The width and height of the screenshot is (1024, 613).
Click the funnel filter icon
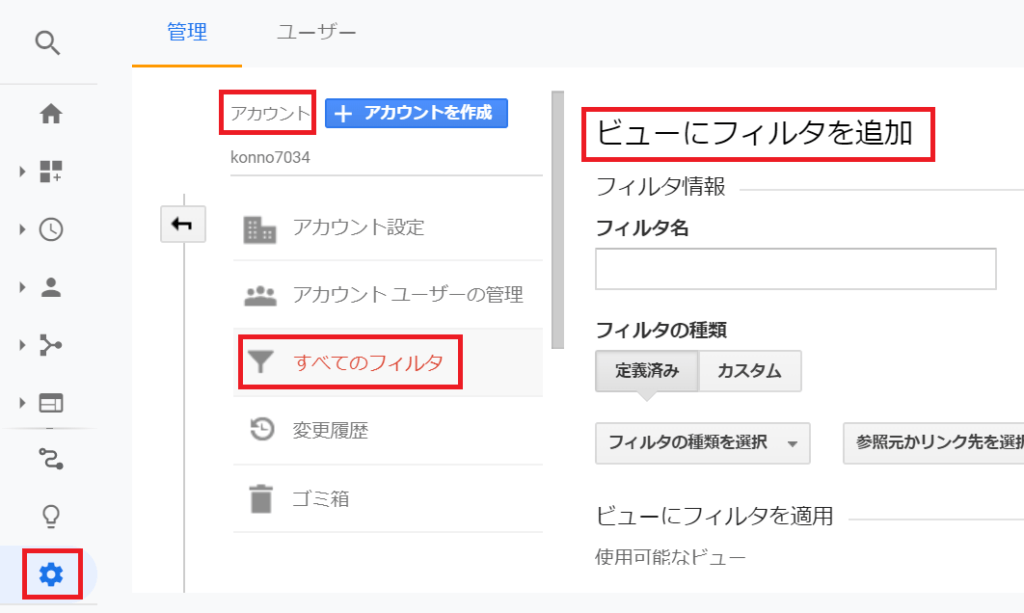[260, 361]
